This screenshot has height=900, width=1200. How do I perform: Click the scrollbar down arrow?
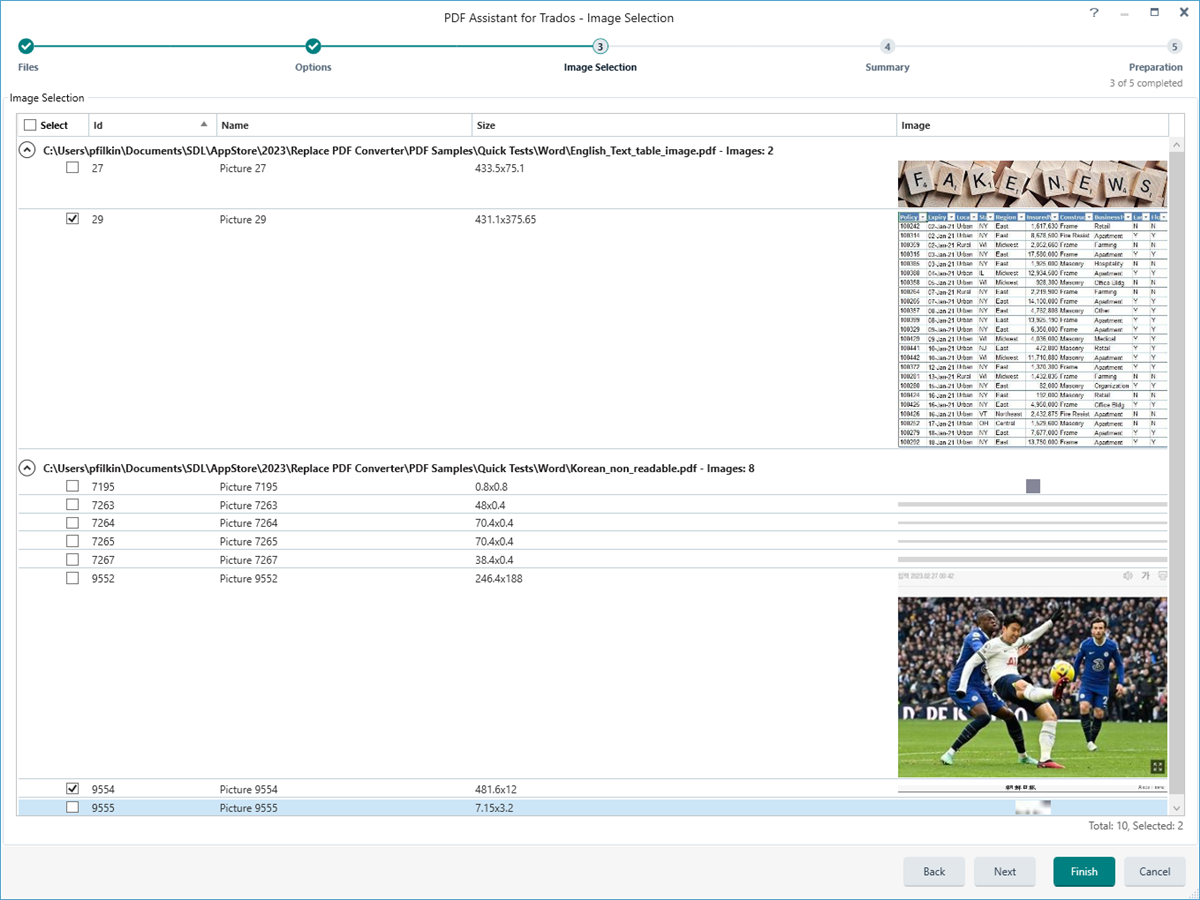coord(1176,808)
